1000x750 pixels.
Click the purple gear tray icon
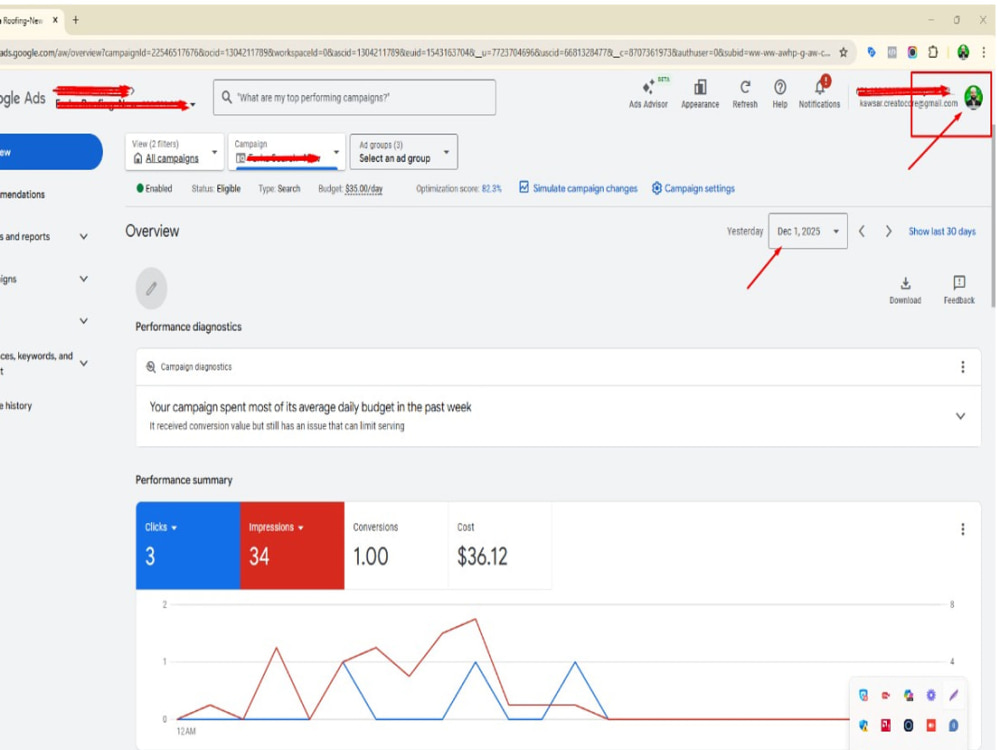click(931, 695)
